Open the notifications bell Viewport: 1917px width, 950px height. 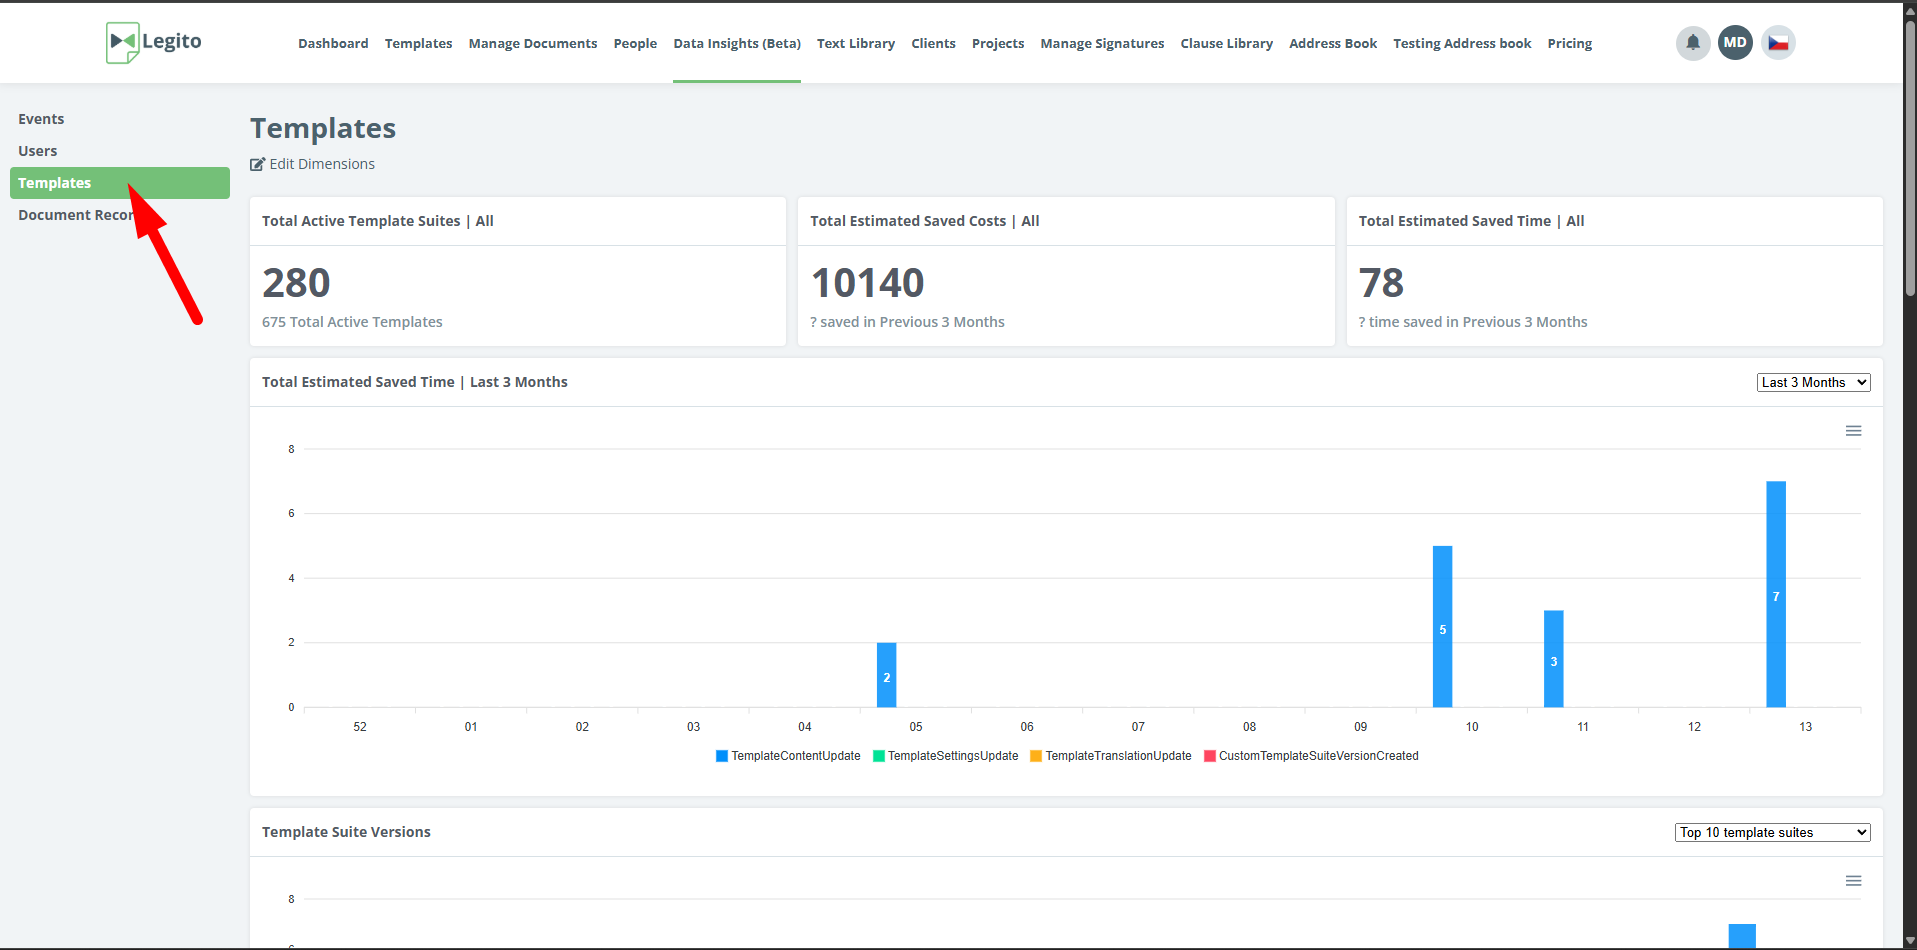tap(1692, 43)
